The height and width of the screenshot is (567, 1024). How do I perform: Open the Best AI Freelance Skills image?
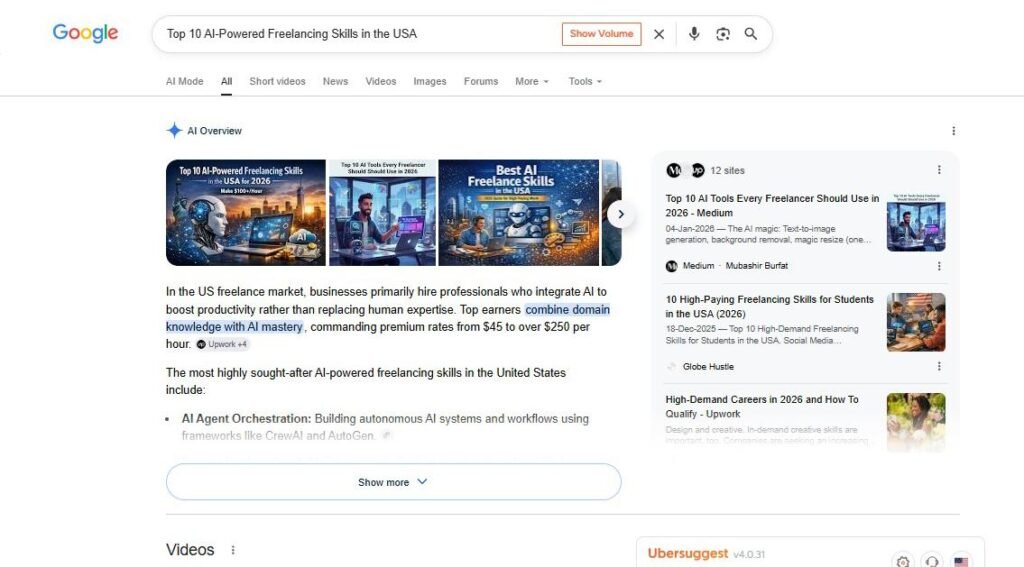coord(519,213)
